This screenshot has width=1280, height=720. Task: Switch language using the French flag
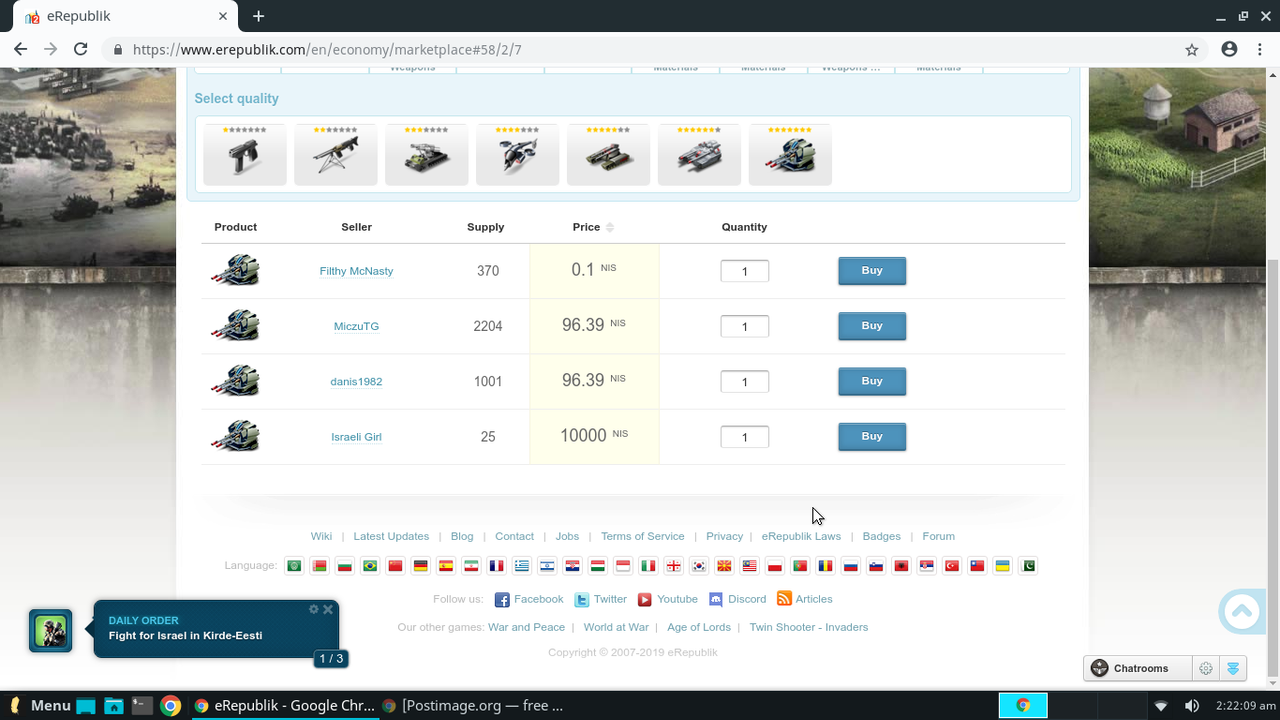click(x=497, y=566)
